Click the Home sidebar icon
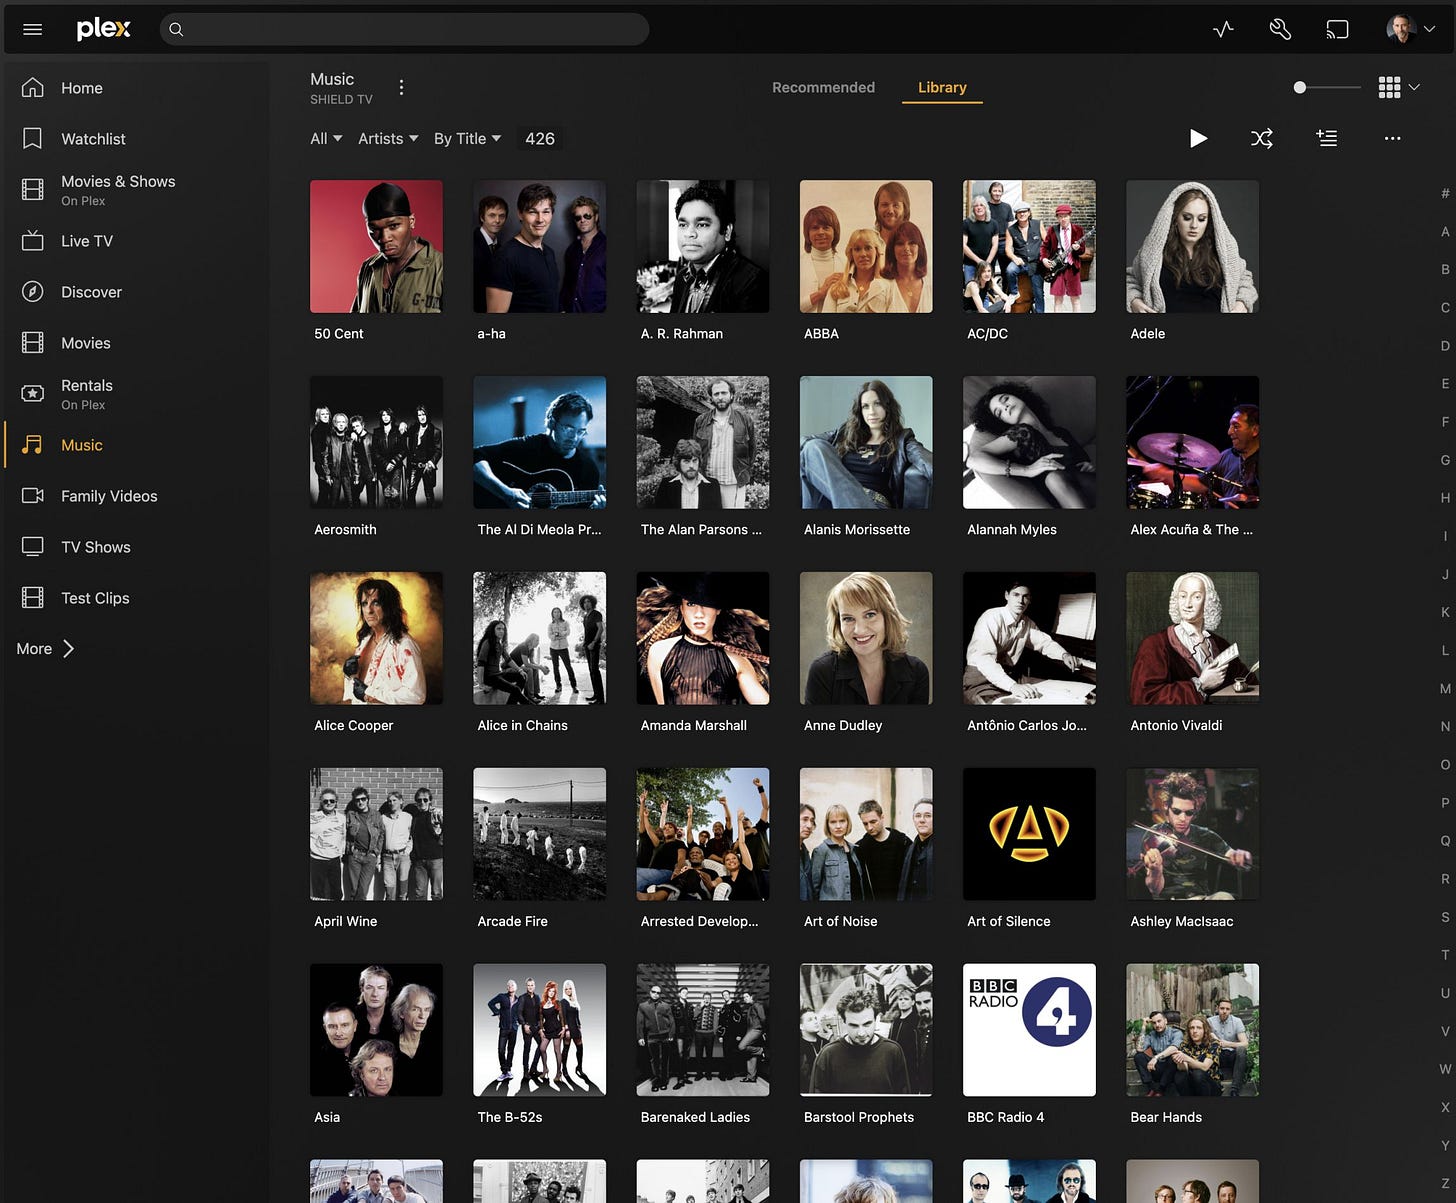1456x1203 pixels. point(33,88)
